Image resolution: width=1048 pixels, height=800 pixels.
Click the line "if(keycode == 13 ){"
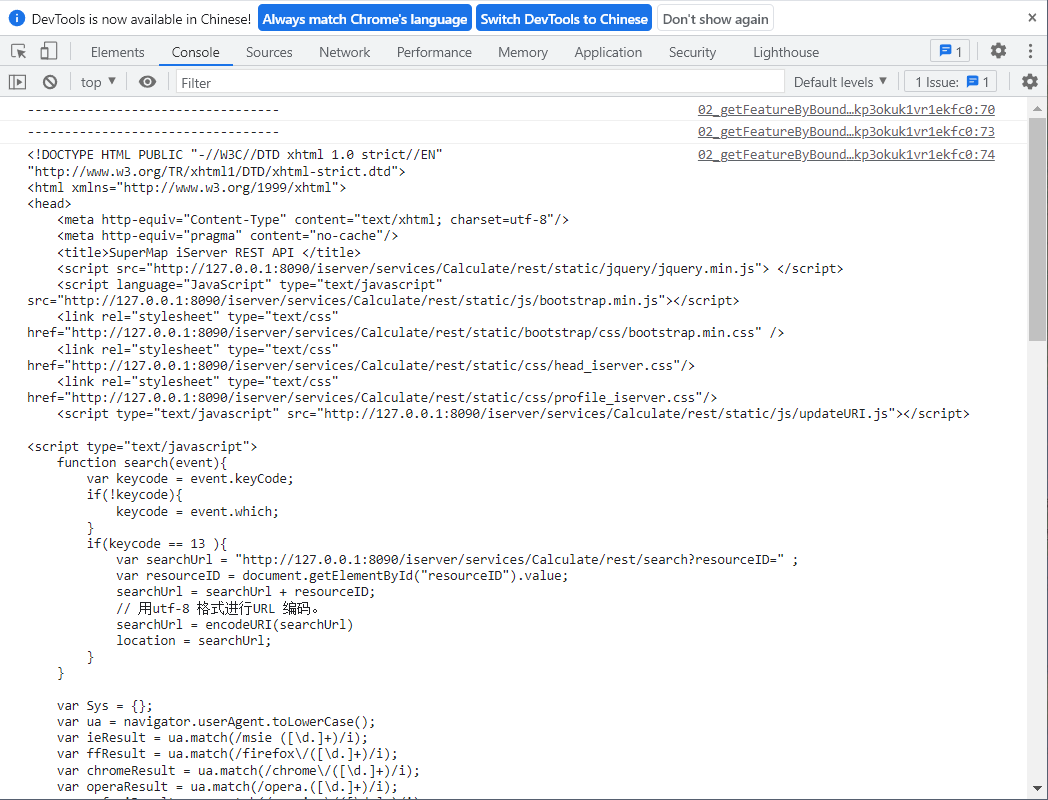(157, 543)
